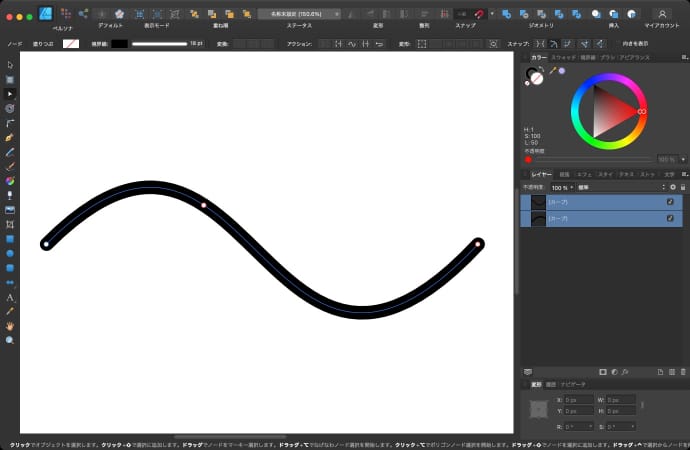Select the Move tool arrow
Screen dimensions: 690x450
click(x=10, y=65)
